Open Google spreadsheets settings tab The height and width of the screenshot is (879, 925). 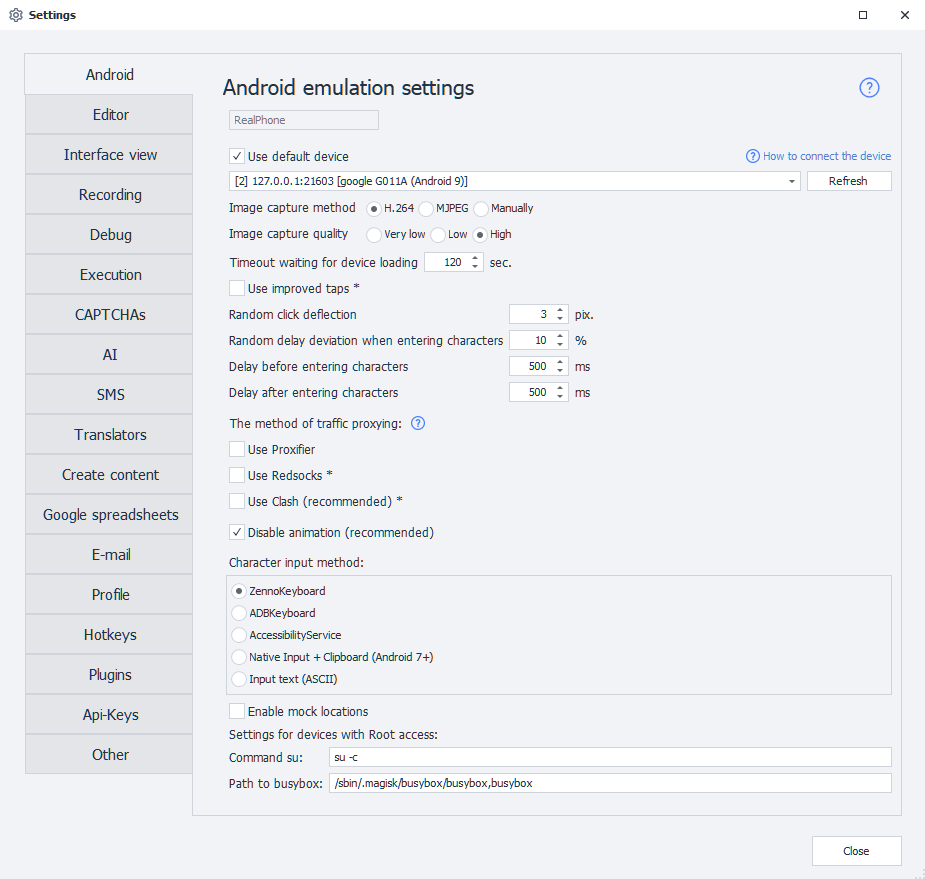[110, 515]
